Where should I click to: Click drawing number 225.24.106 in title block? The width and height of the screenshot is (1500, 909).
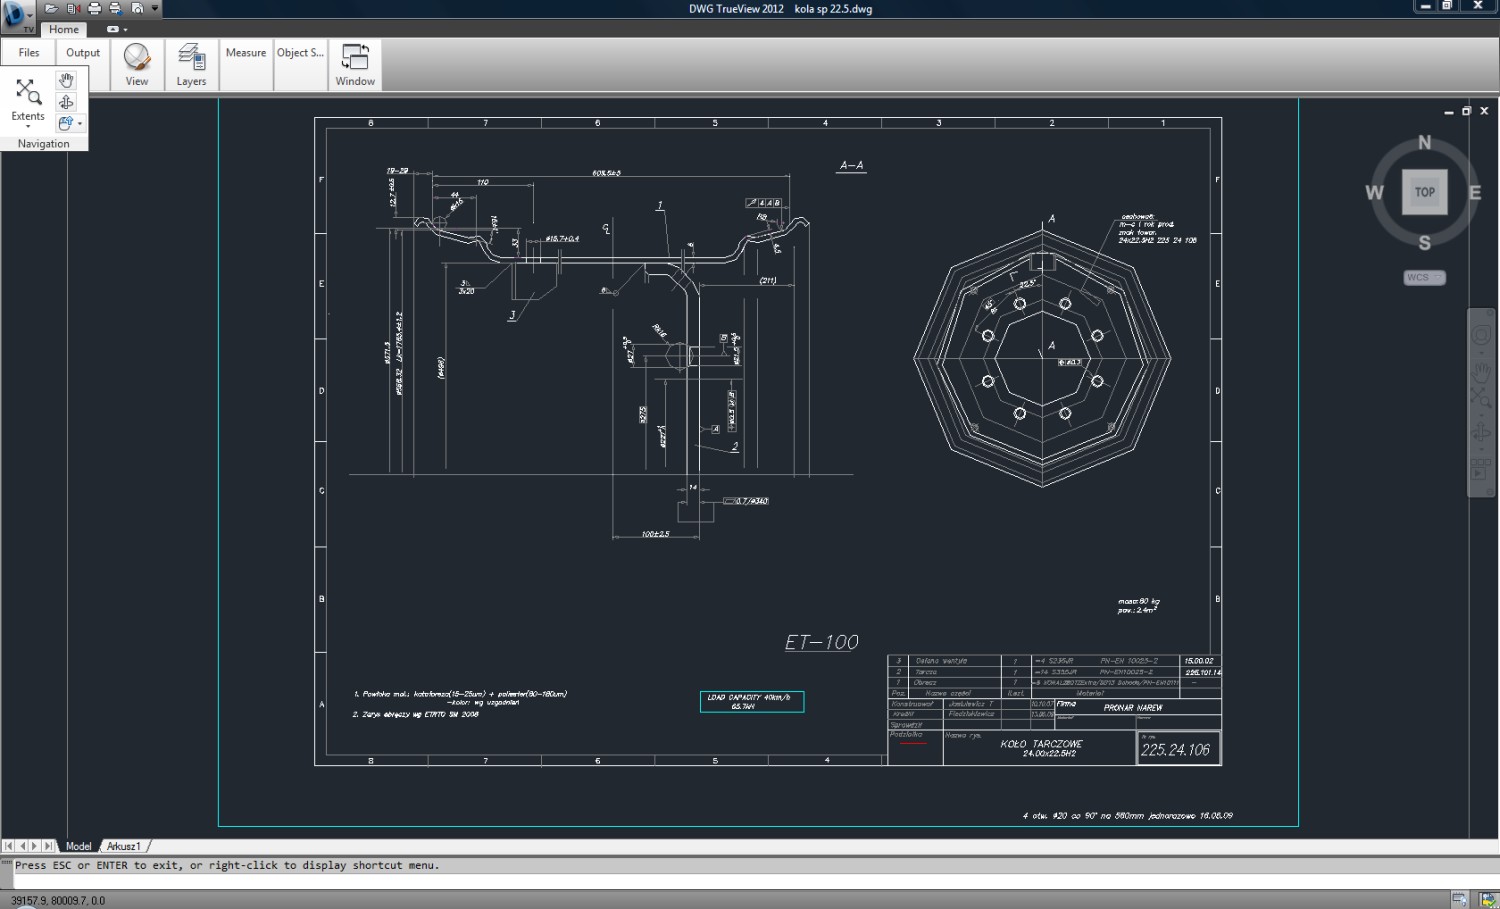click(x=1176, y=750)
